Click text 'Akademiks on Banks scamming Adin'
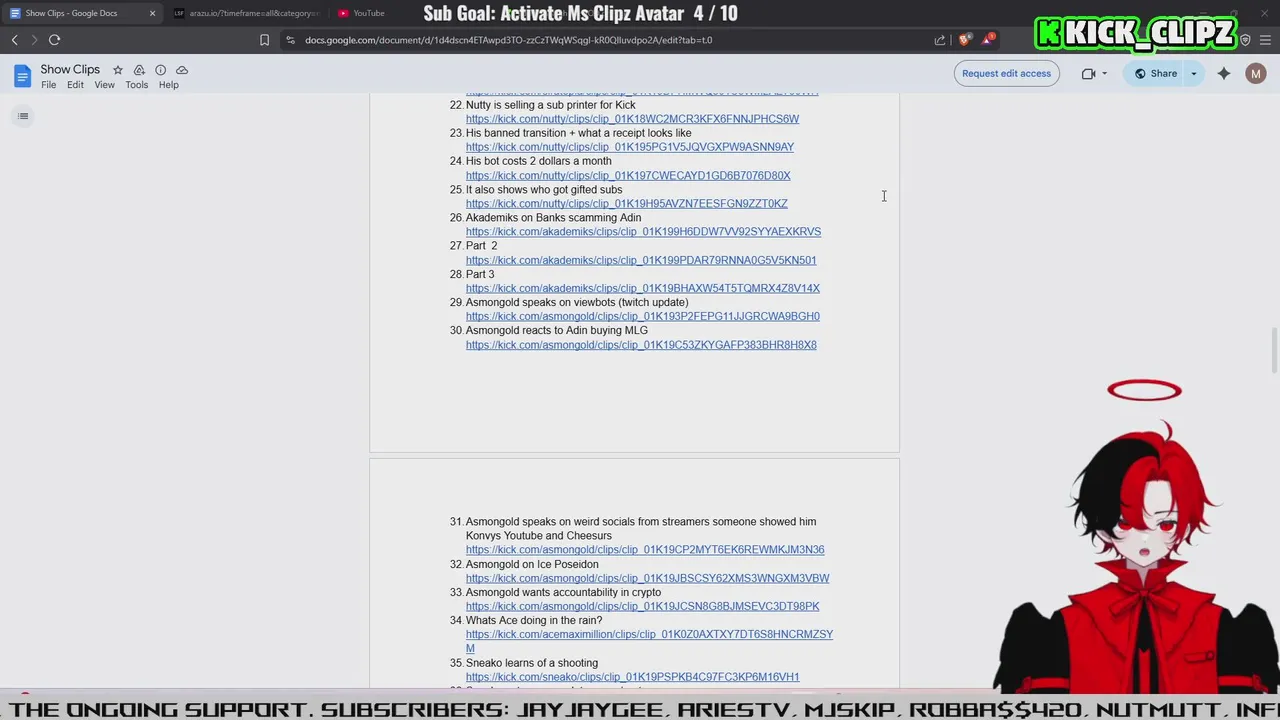 point(553,217)
